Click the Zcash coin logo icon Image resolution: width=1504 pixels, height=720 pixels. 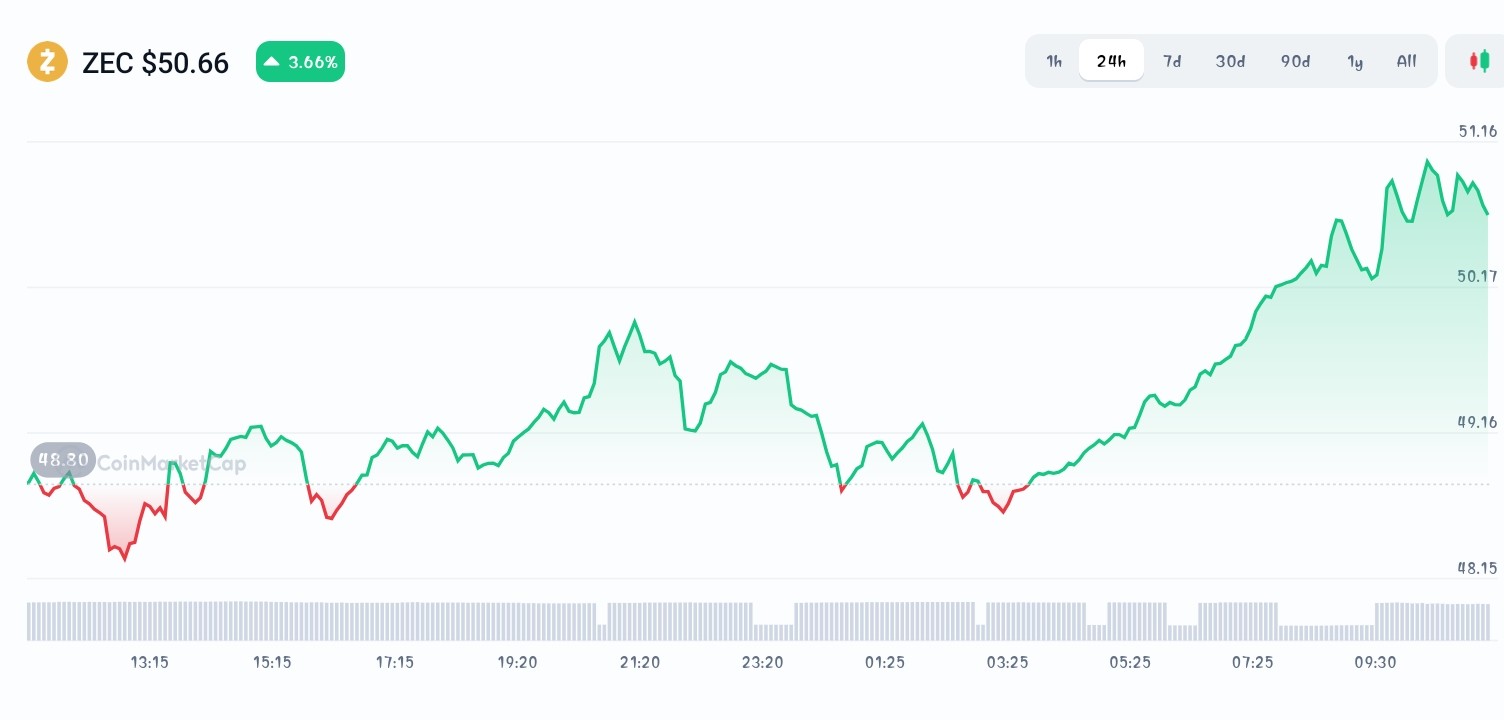[x=47, y=62]
